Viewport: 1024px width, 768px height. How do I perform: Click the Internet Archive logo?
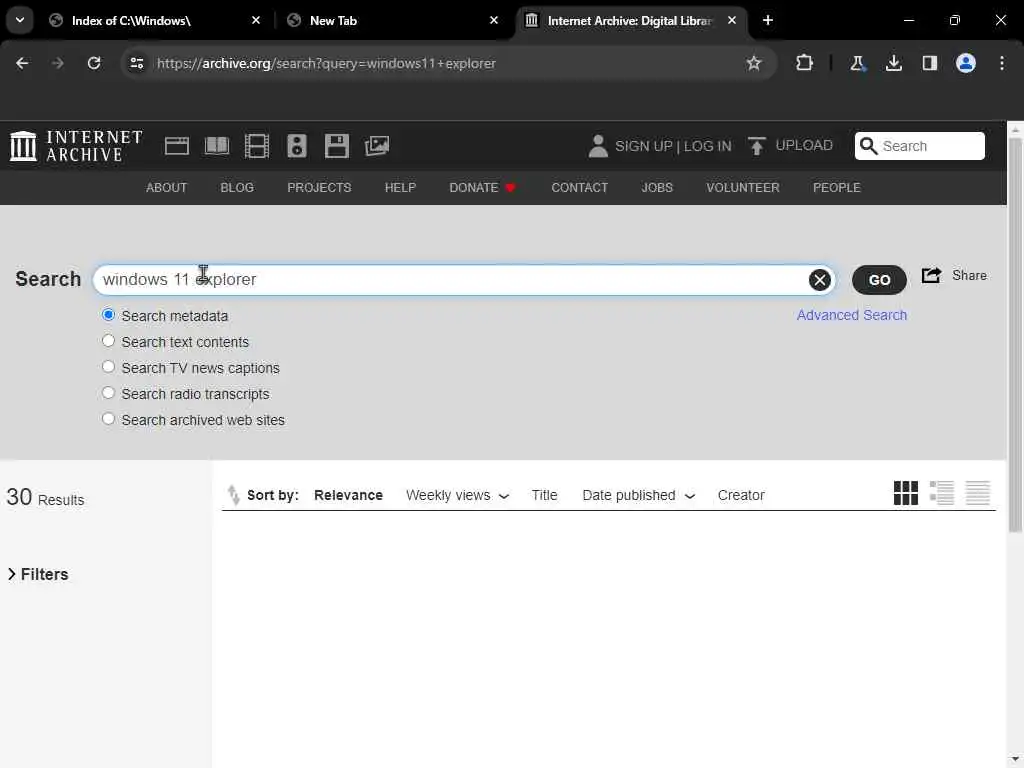(76, 146)
